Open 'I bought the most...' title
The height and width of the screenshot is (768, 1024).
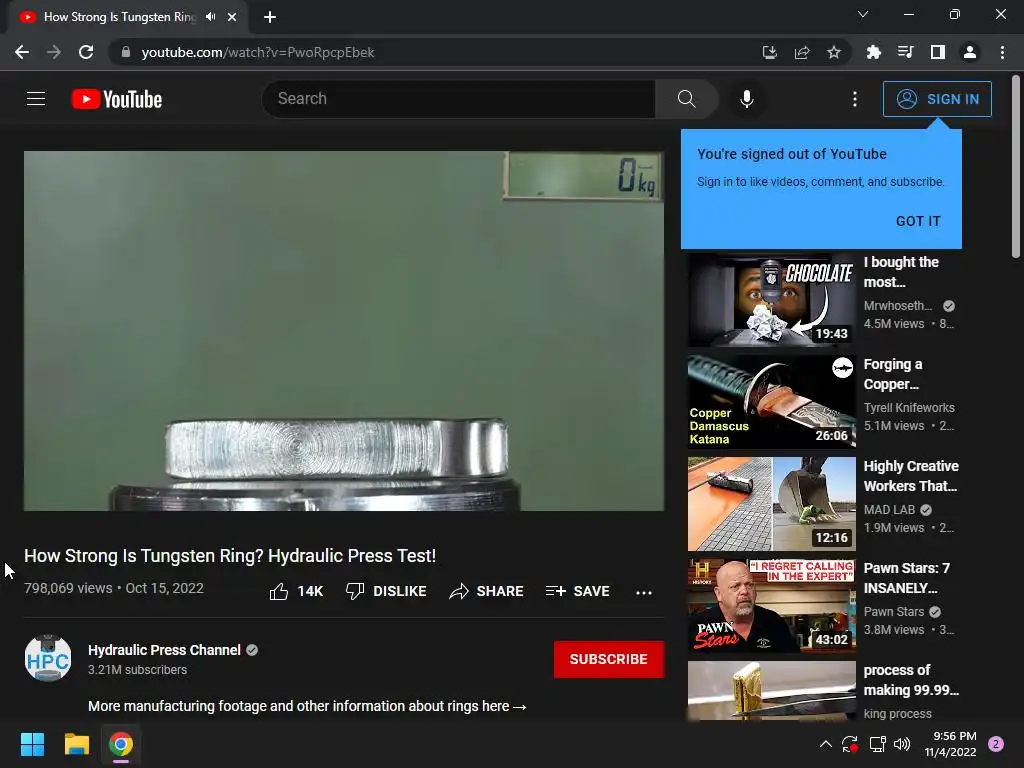point(901,272)
